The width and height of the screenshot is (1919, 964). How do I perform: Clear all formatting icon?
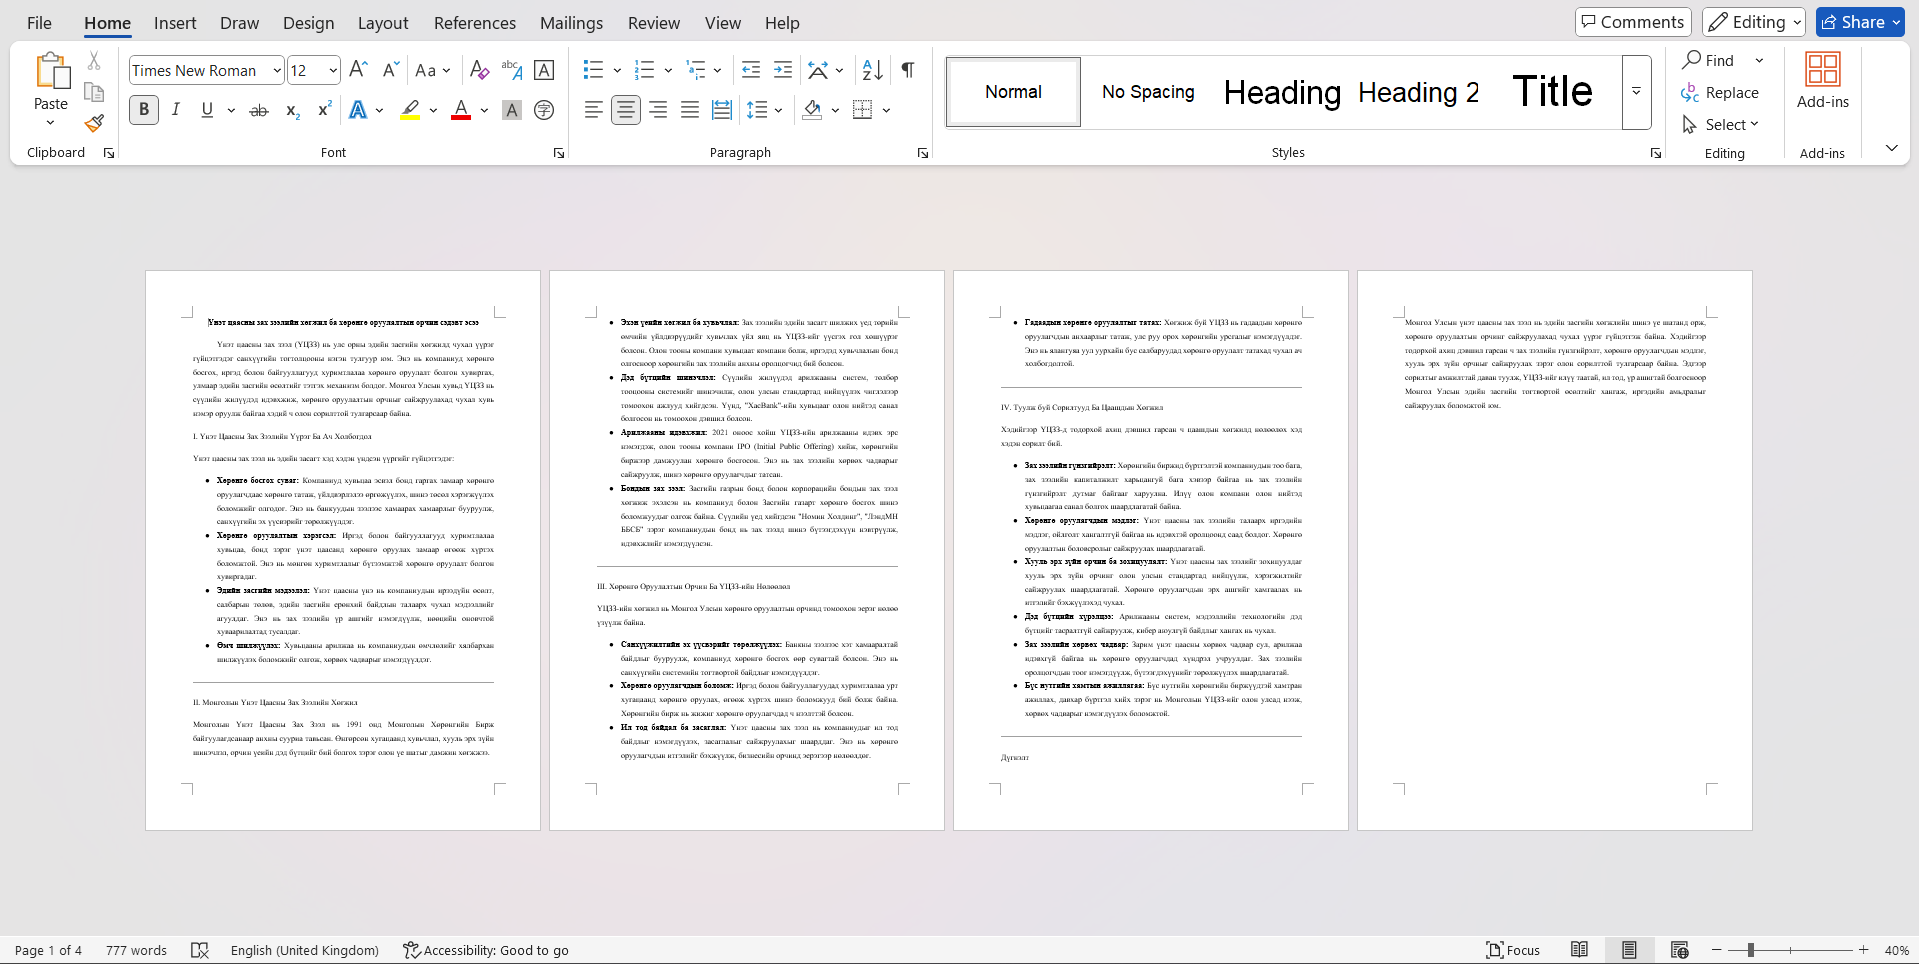(x=479, y=70)
